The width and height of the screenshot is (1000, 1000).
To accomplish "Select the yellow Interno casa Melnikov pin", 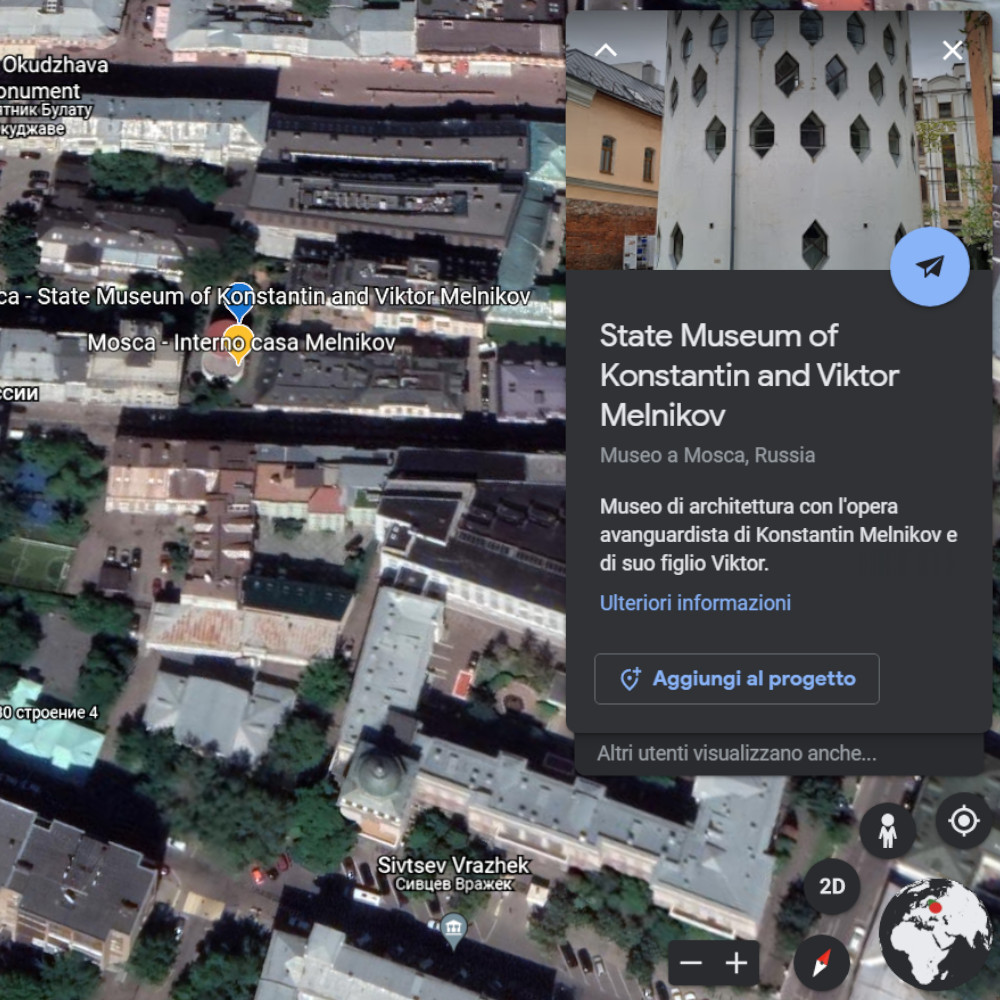I will tap(239, 344).
